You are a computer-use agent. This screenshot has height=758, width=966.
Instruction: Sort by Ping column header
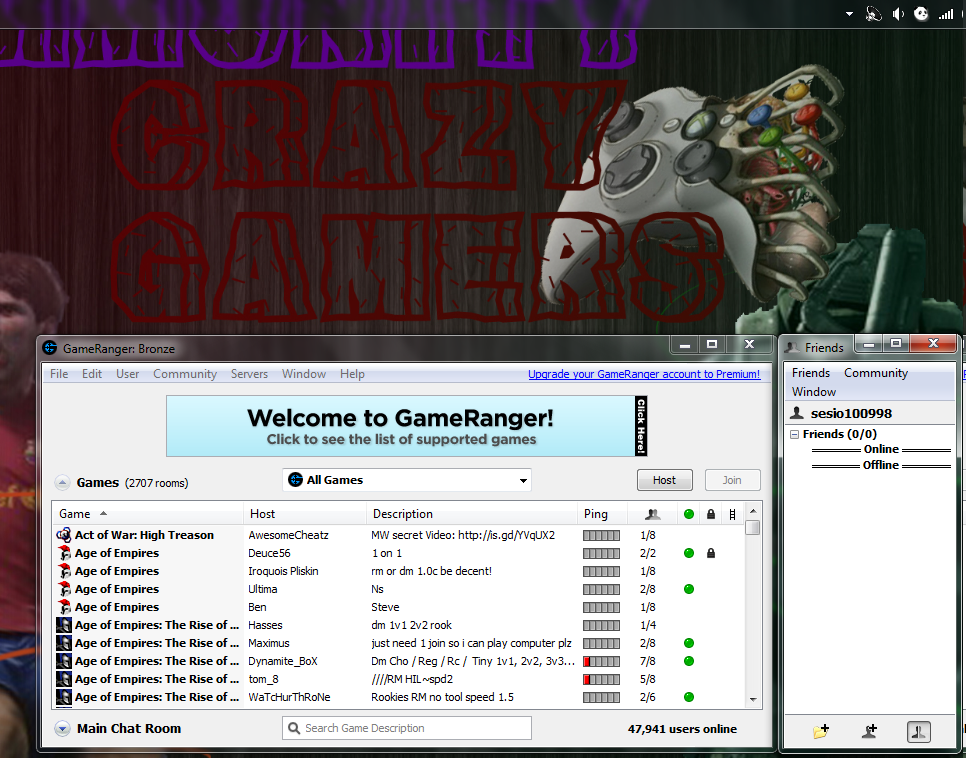pos(602,513)
